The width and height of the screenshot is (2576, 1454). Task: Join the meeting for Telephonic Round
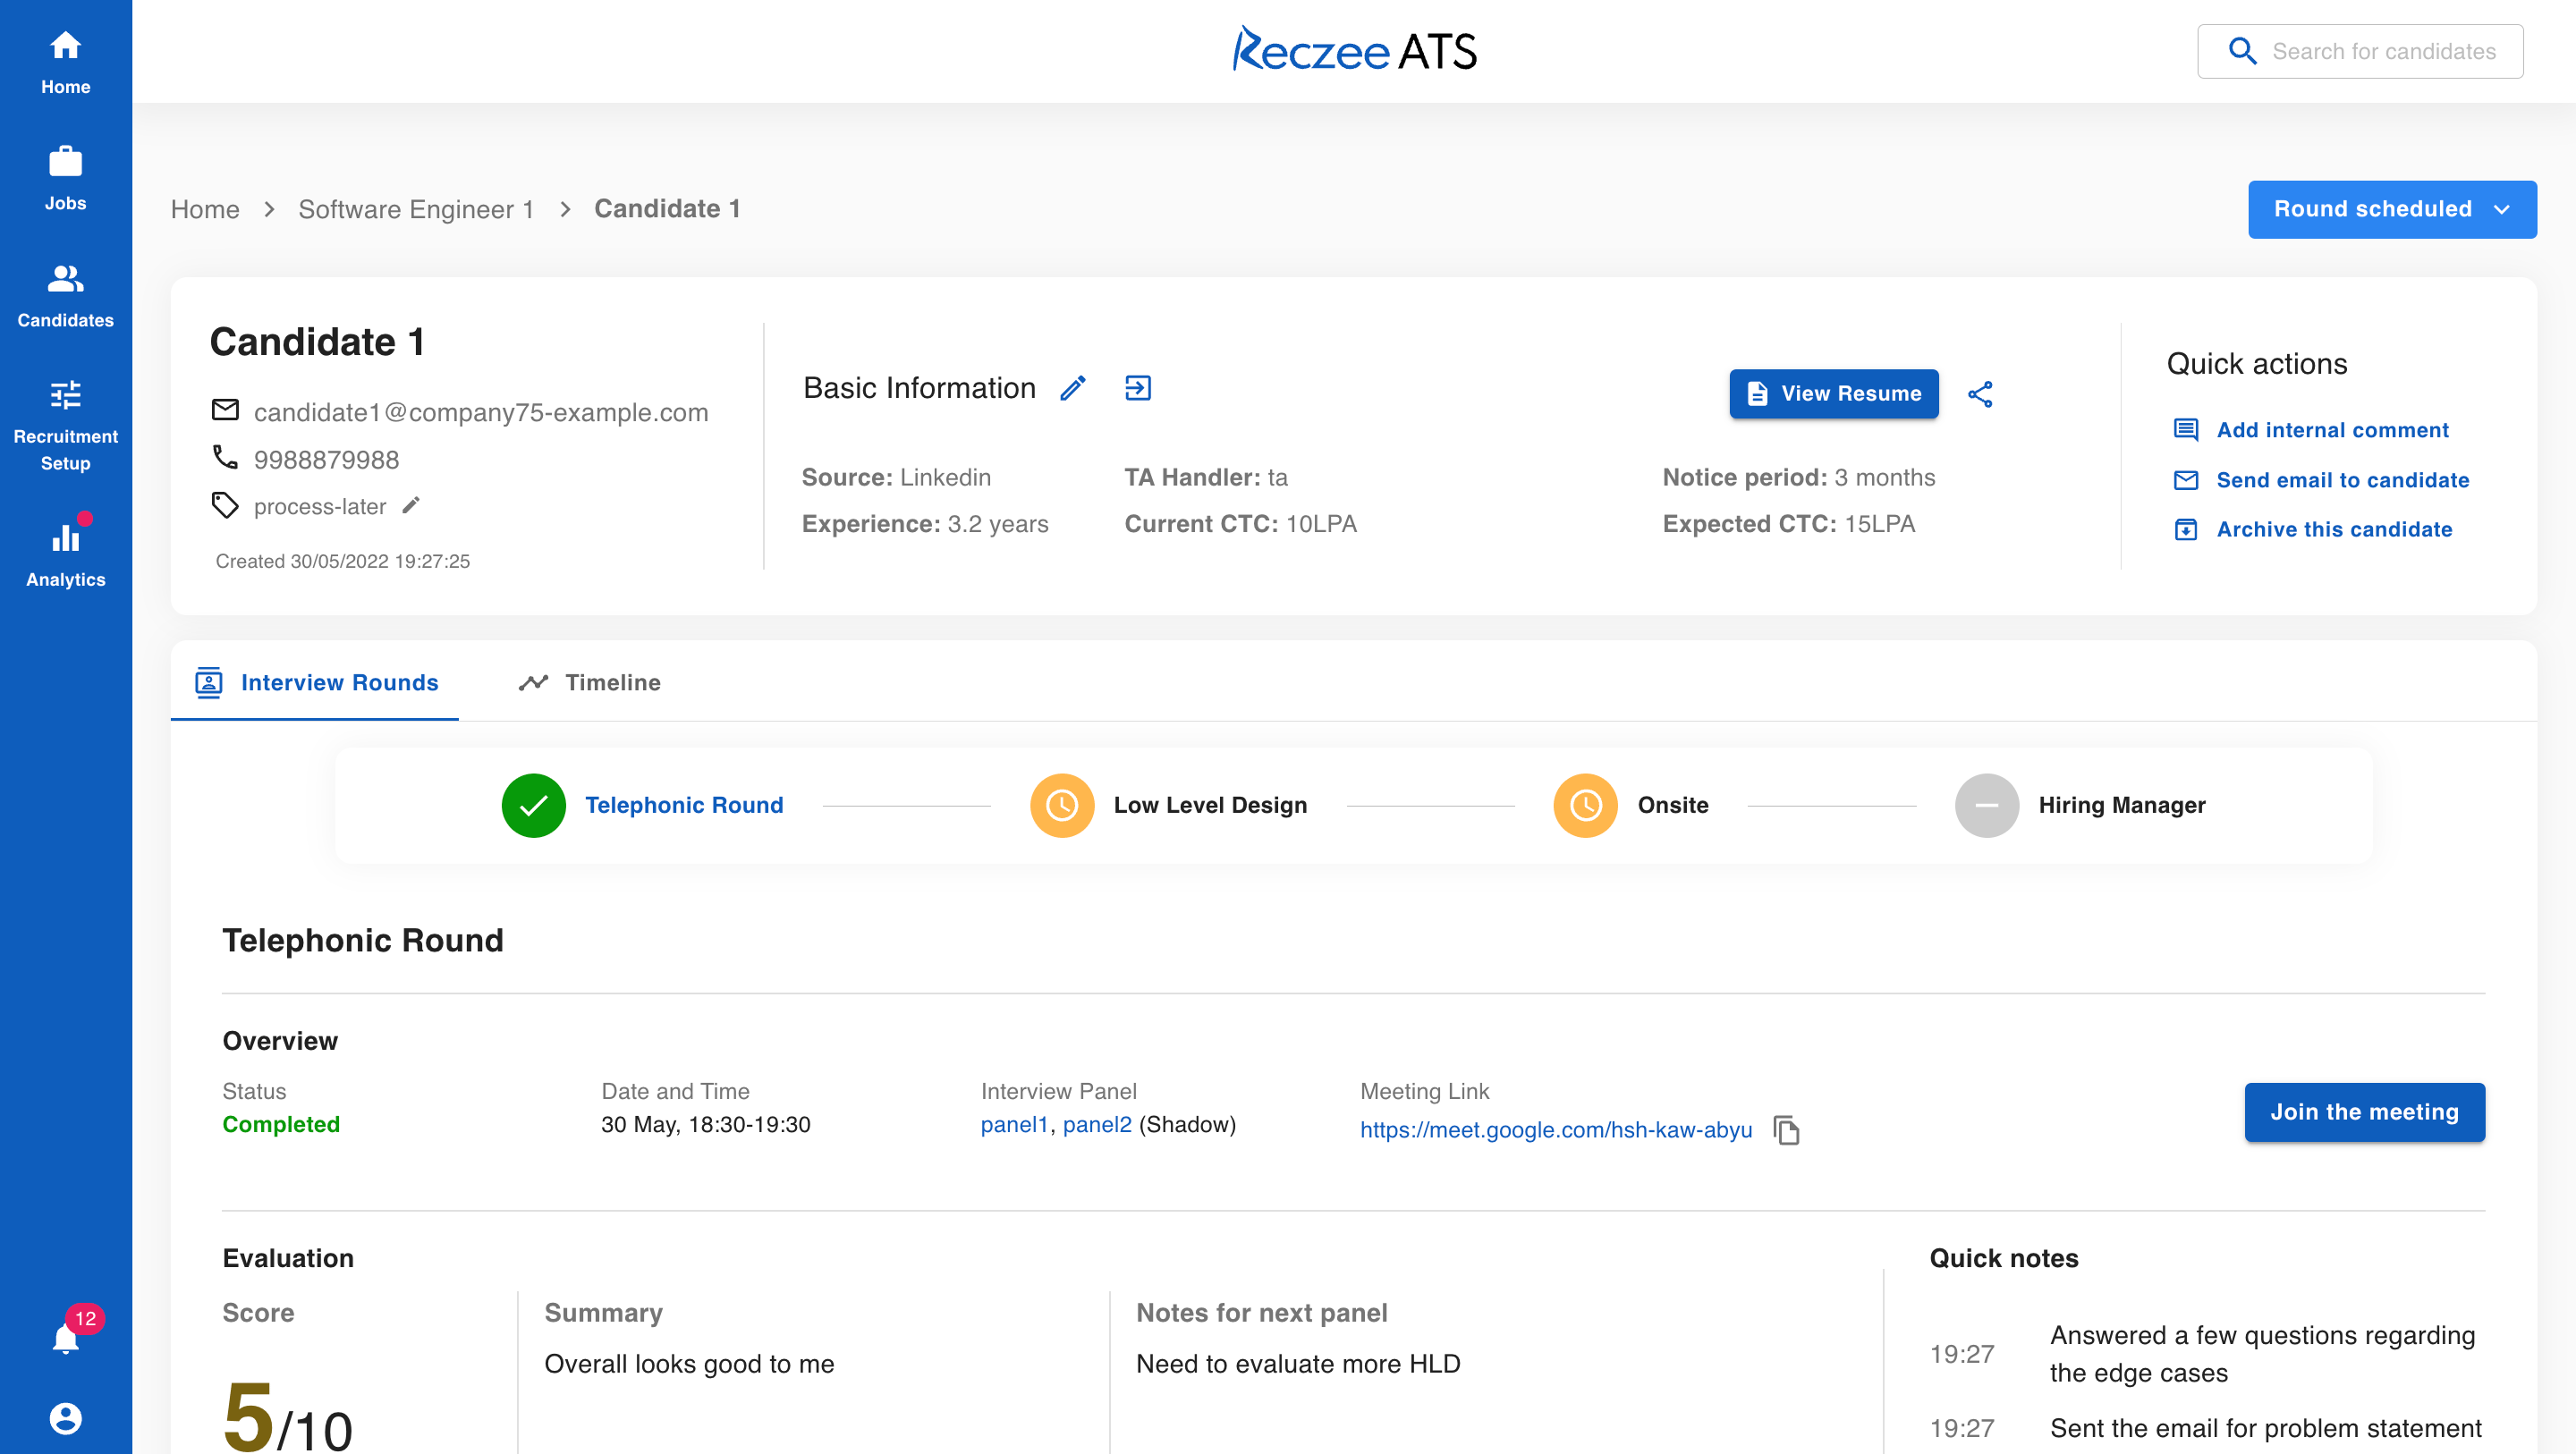pos(2364,1112)
